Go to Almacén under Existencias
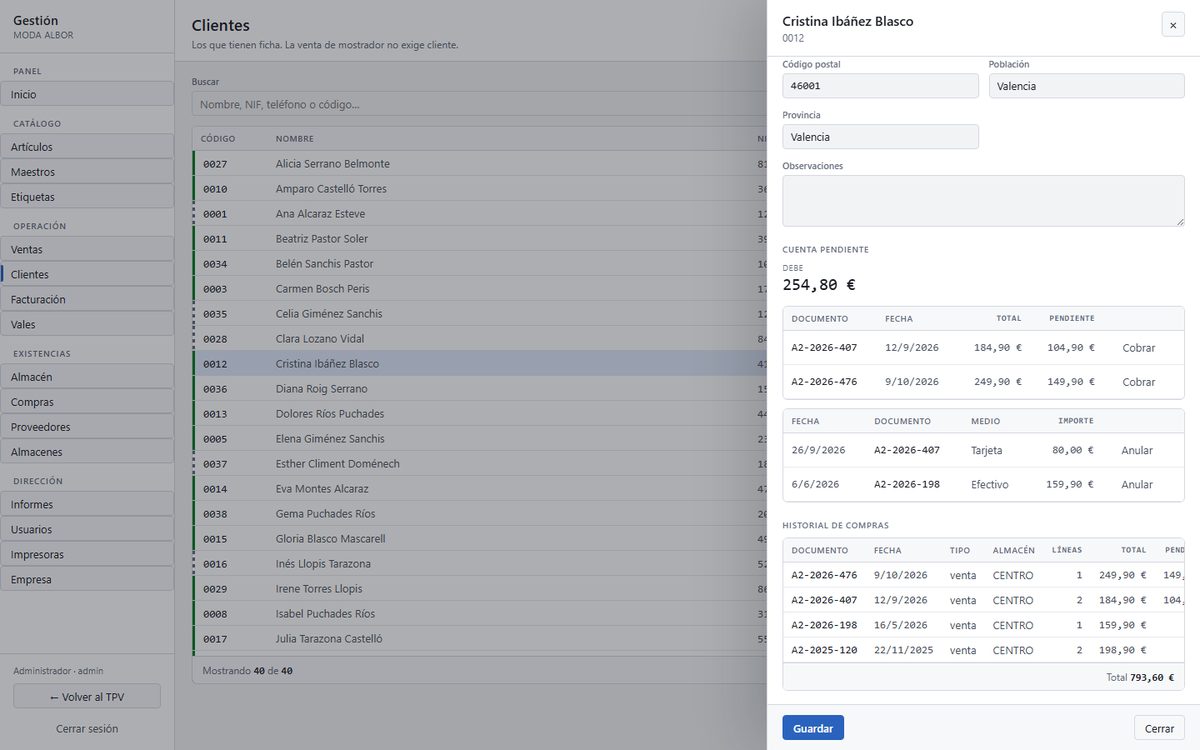Screen dimensions: 1200x750 pos(88,377)
